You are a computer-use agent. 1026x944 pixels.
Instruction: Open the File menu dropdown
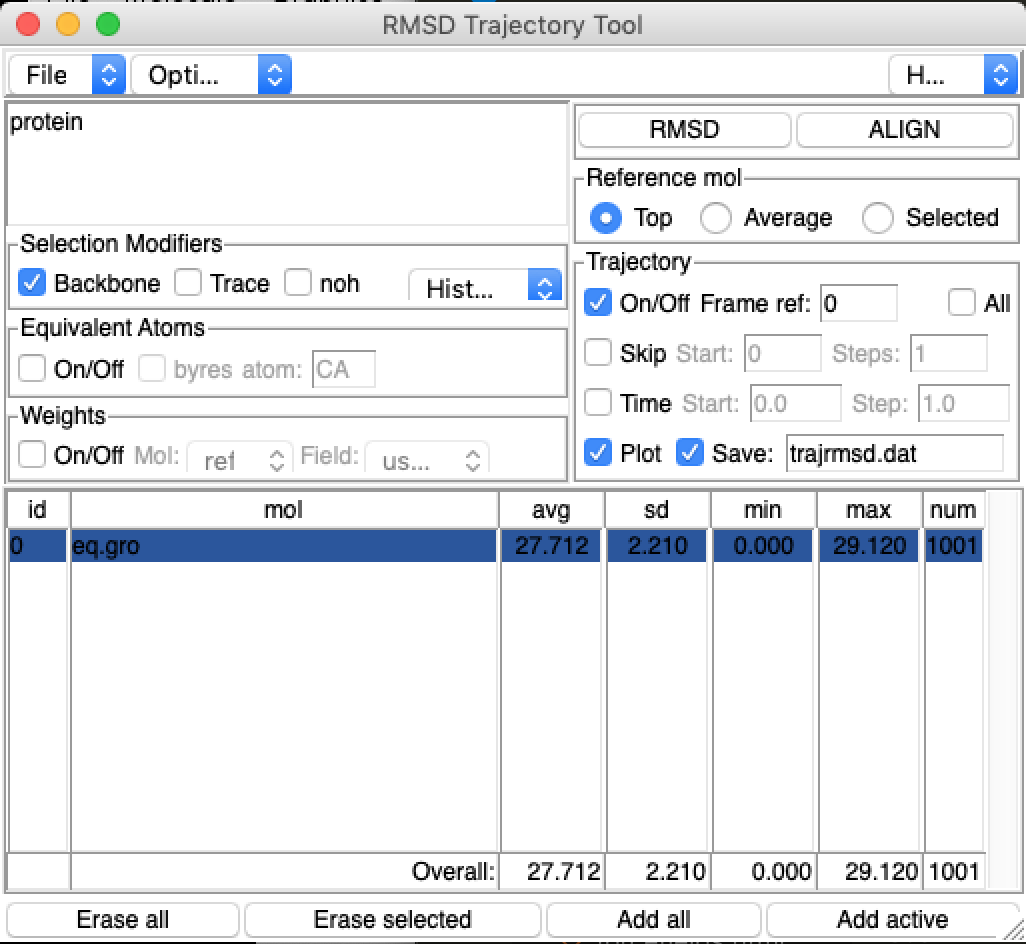(x=66, y=75)
